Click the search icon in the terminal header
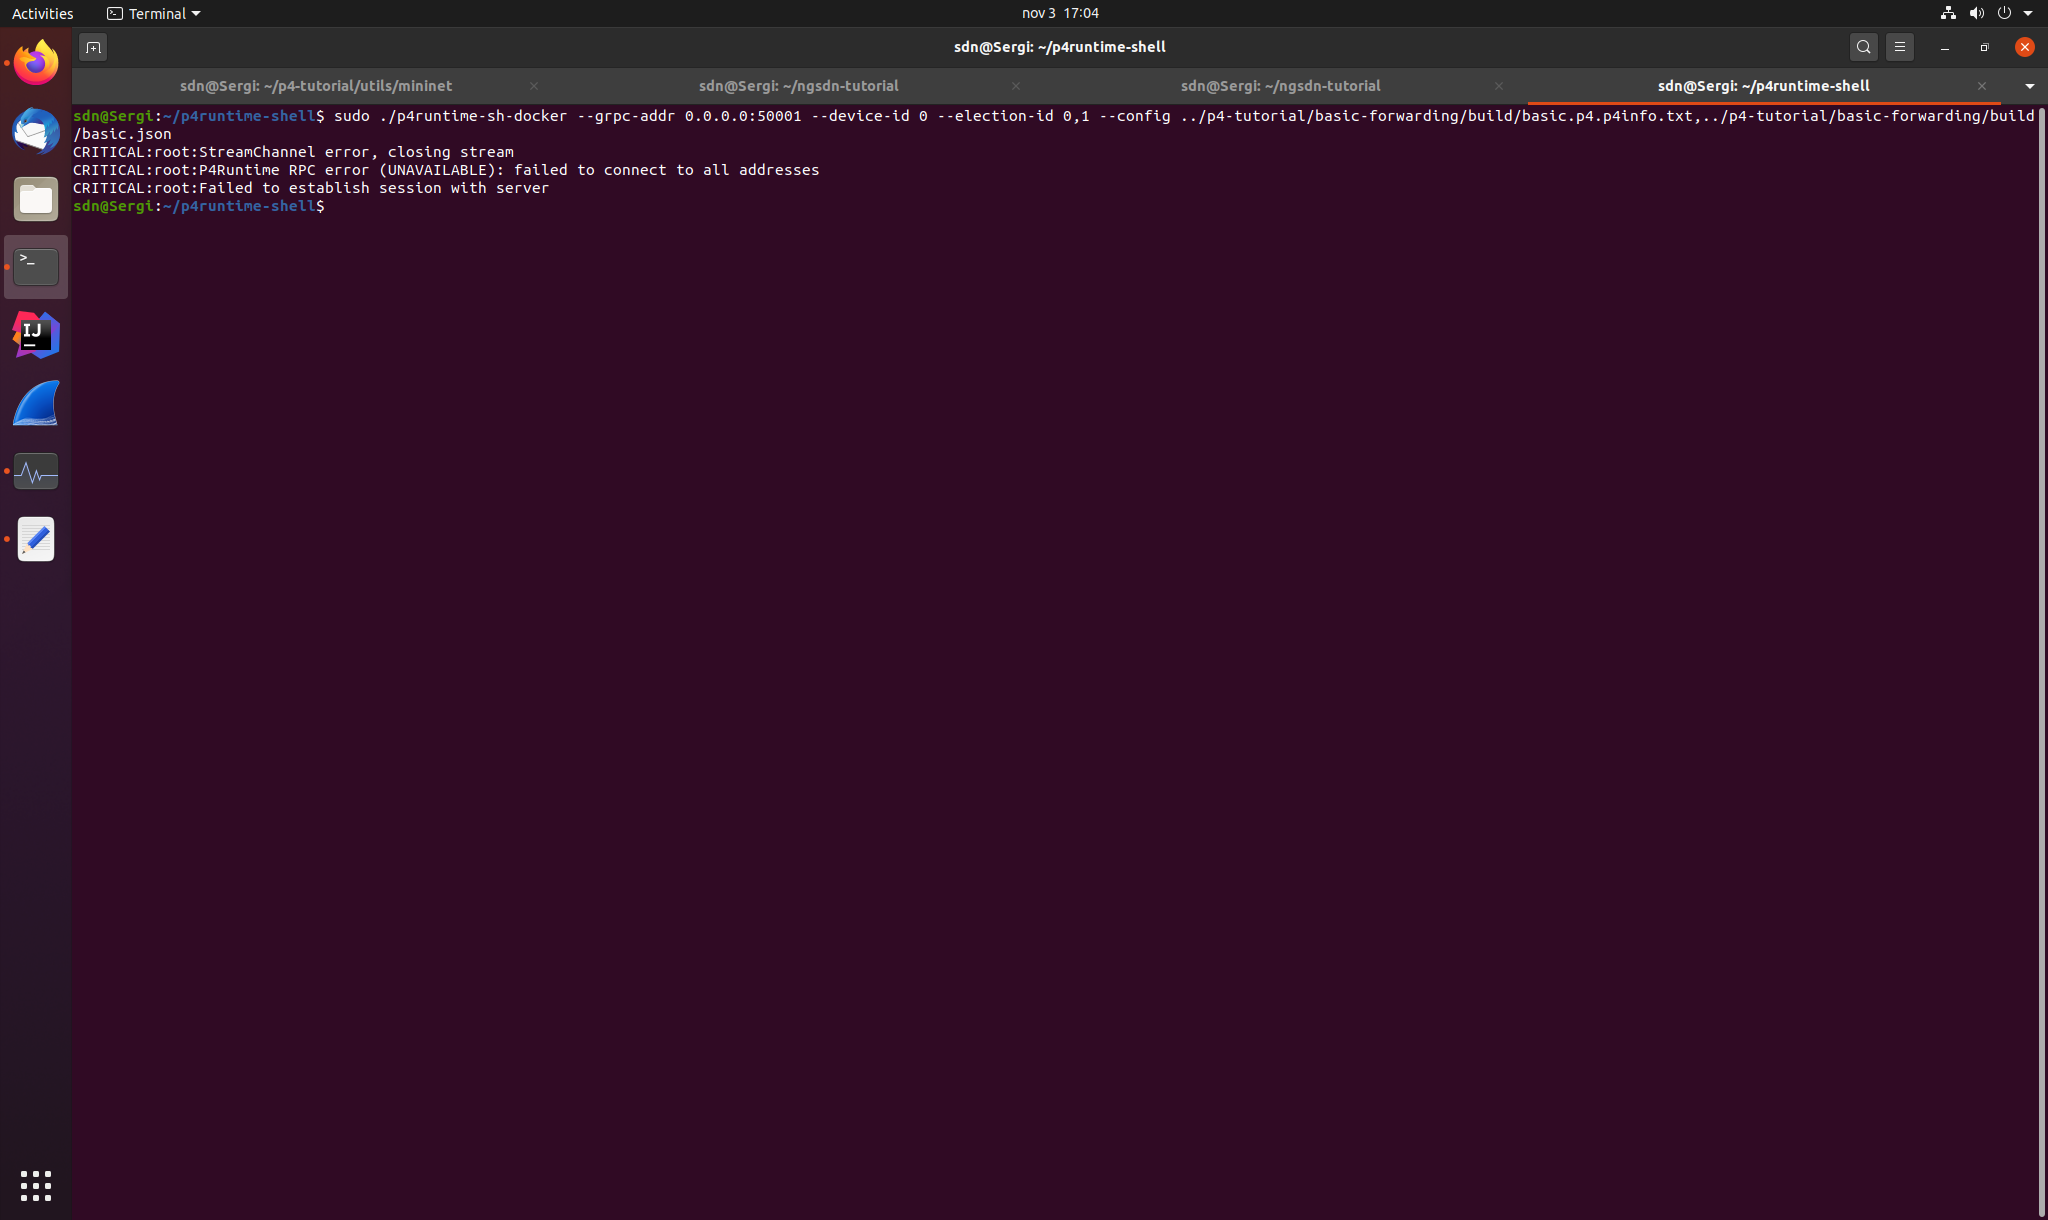2048x1220 pixels. click(x=1863, y=47)
